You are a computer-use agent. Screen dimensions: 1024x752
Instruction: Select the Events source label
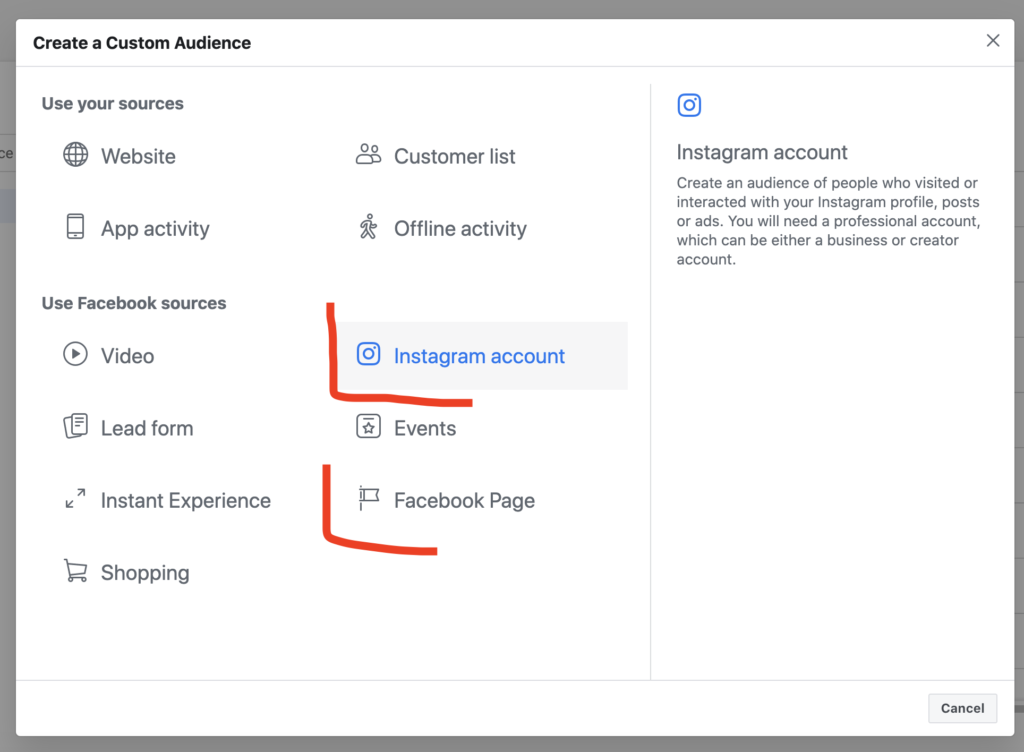[x=424, y=429]
